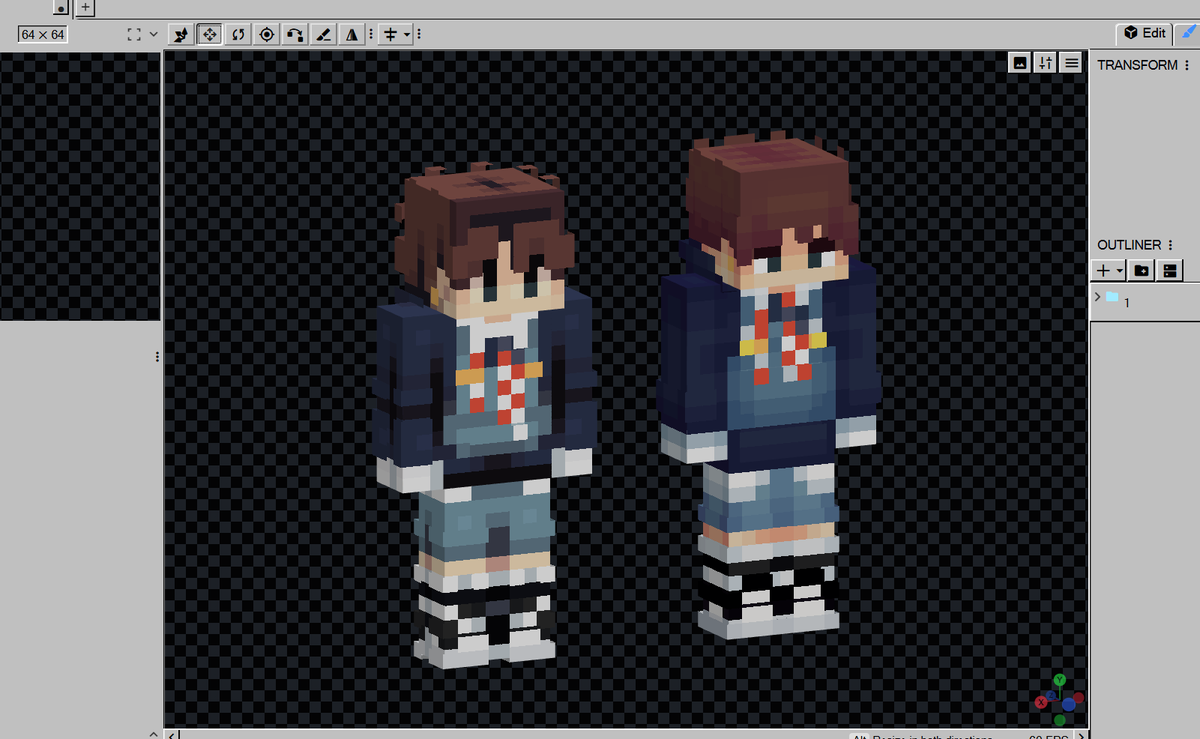The image size is (1200, 739).
Task: Click the left arrow of the horizontal scrollbar
Action: [171, 735]
